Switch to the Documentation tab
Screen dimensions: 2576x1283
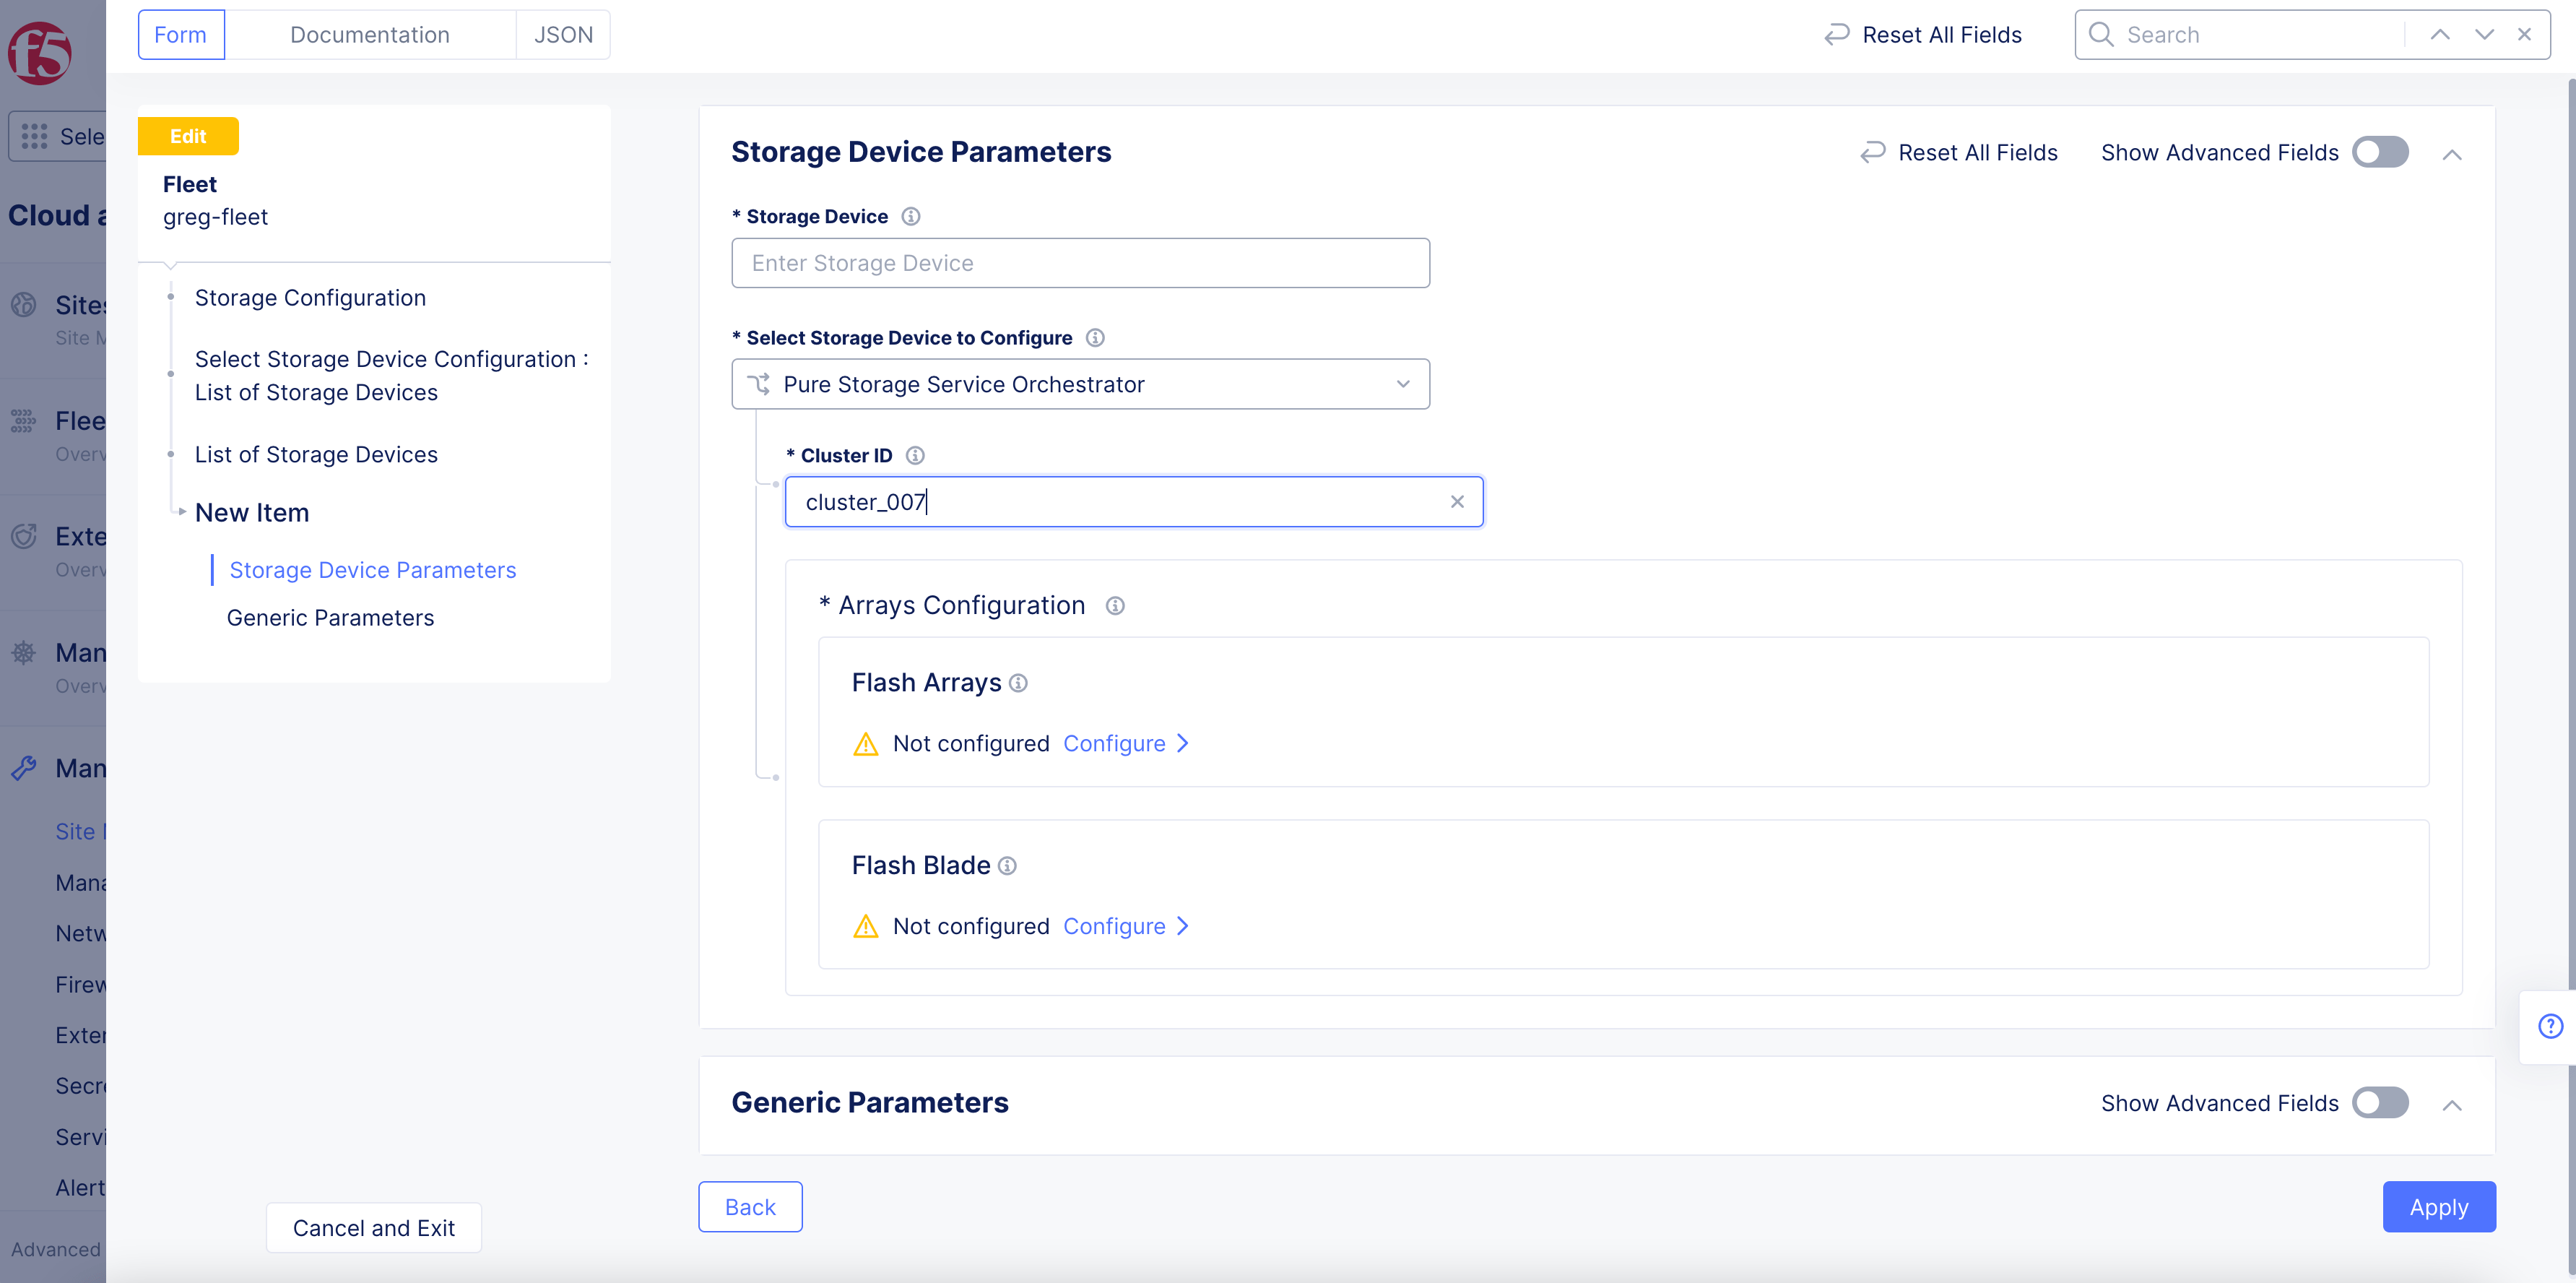tap(369, 34)
